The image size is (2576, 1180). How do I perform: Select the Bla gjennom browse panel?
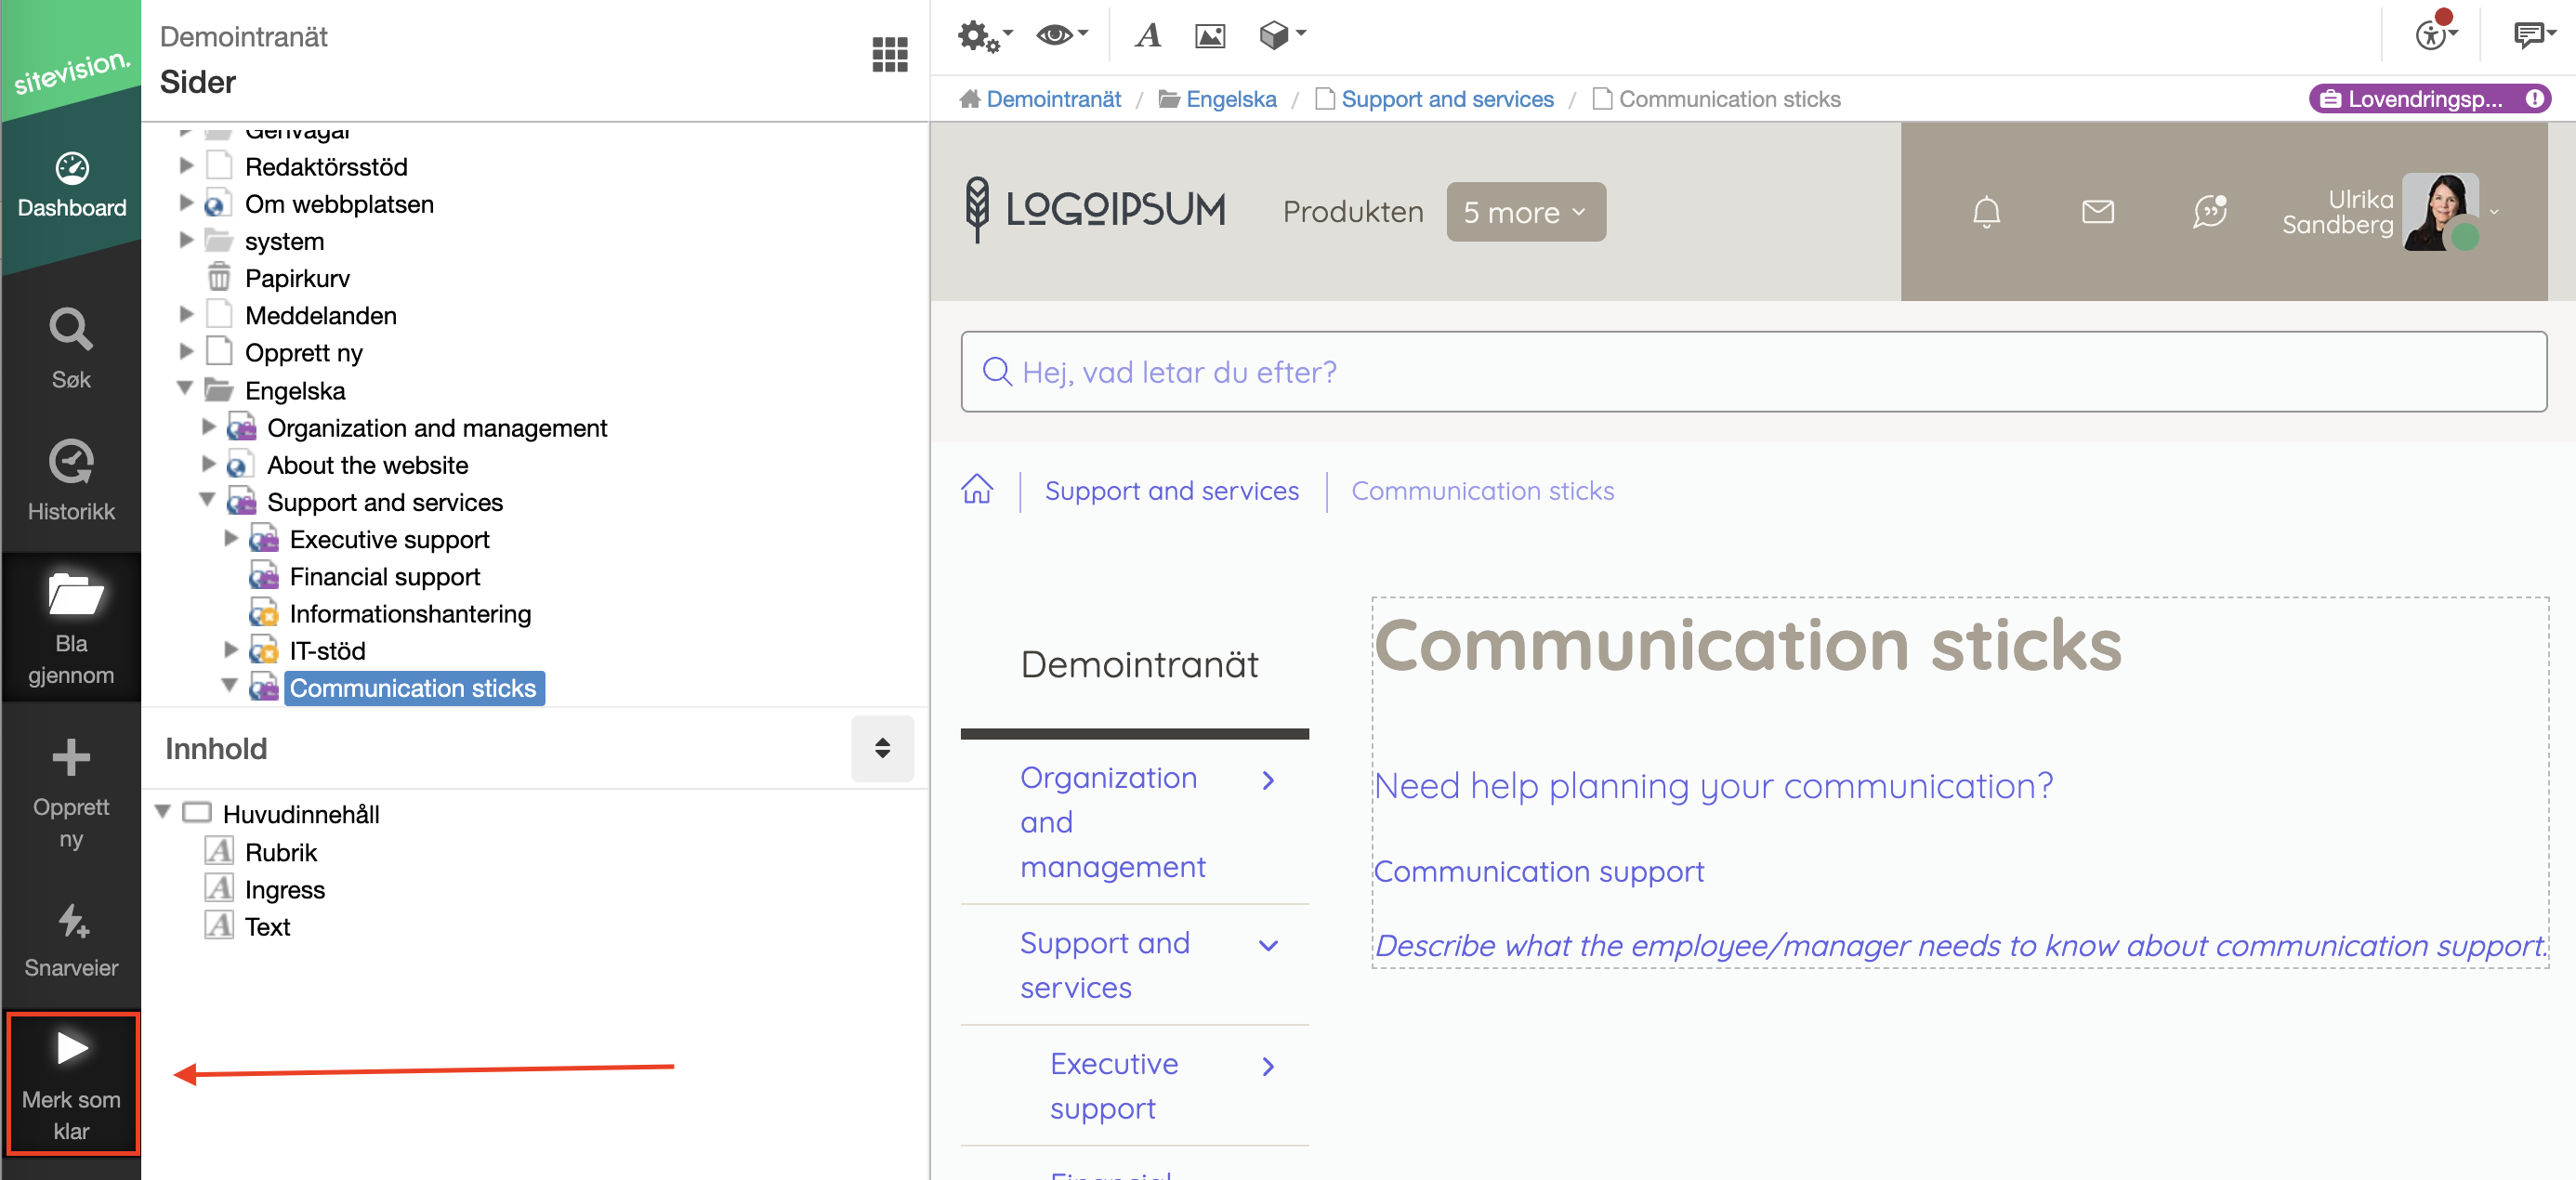71,628
